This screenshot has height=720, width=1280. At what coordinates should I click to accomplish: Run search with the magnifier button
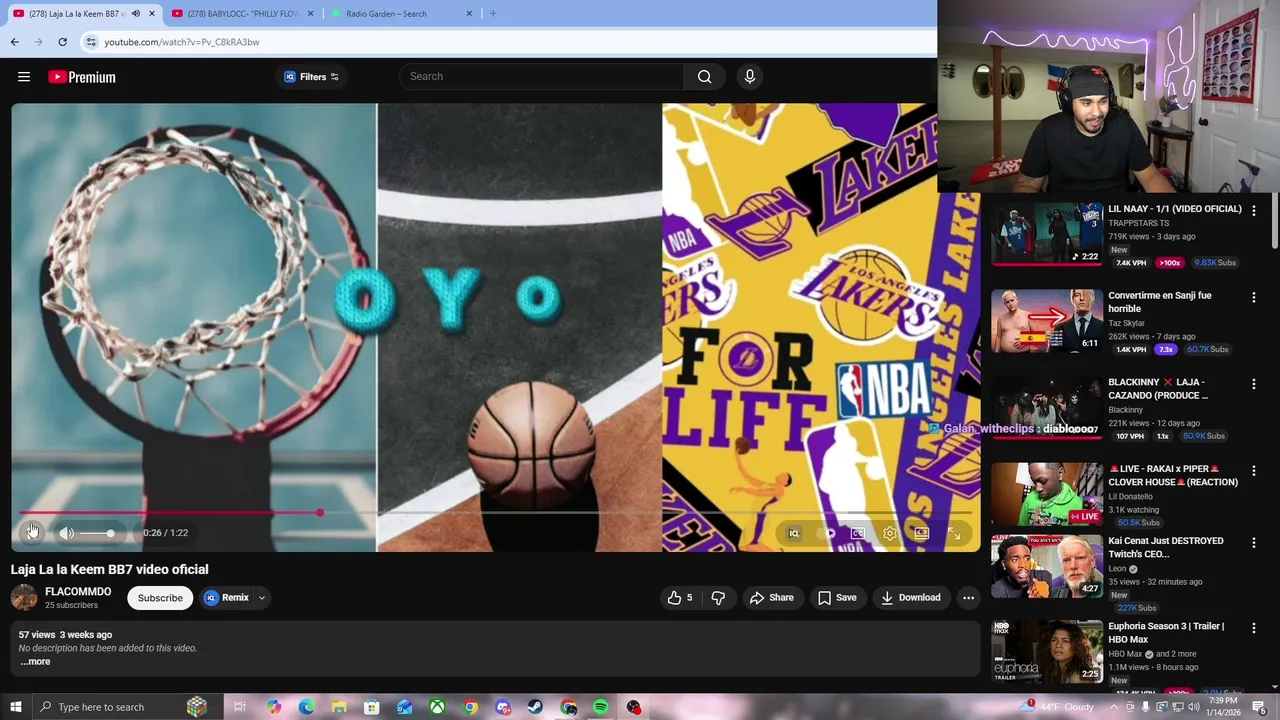click(x=705, y=77)
